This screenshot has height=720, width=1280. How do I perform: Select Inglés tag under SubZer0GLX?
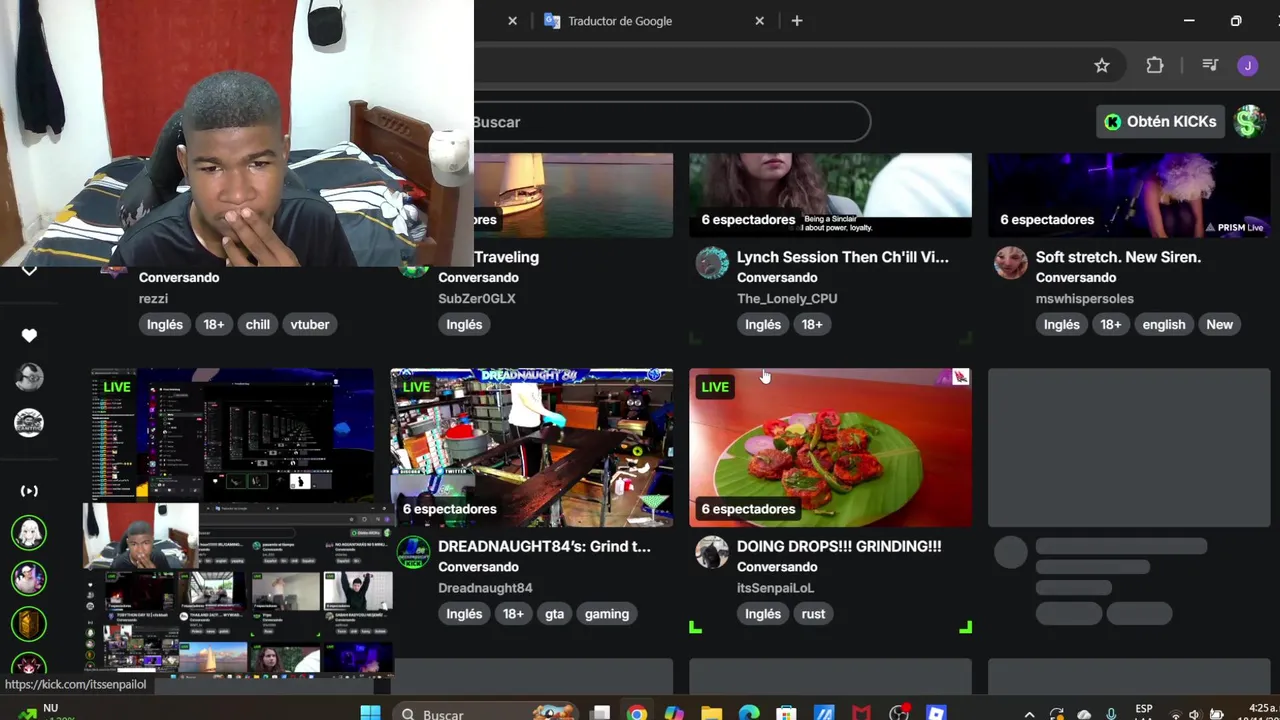click(x=464, y=324)
